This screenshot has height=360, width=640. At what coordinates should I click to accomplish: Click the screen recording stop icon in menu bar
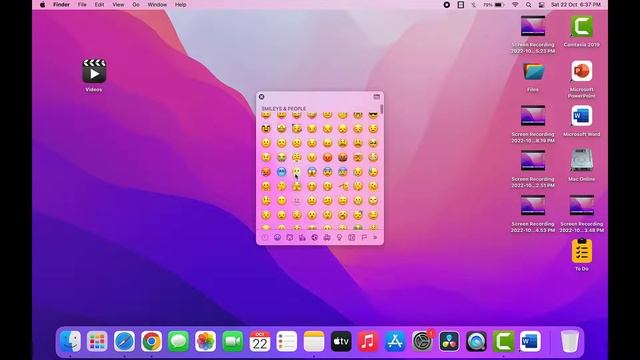click(447, 4)
